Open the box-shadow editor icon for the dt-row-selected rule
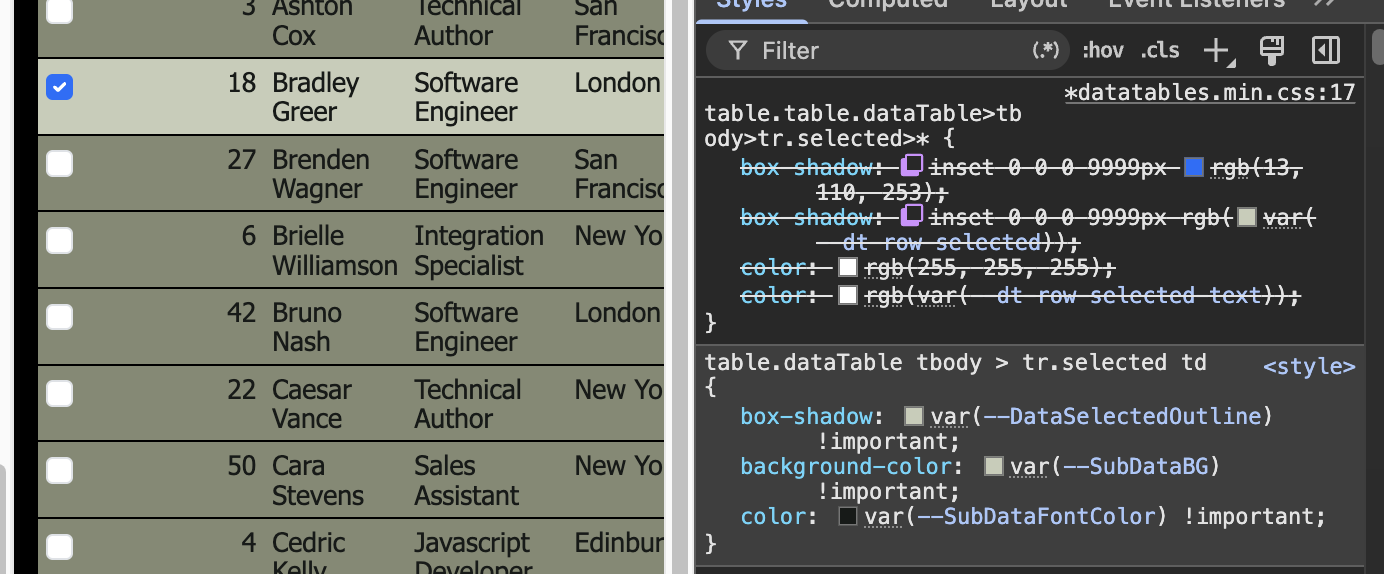 click(x=911, y=215)
